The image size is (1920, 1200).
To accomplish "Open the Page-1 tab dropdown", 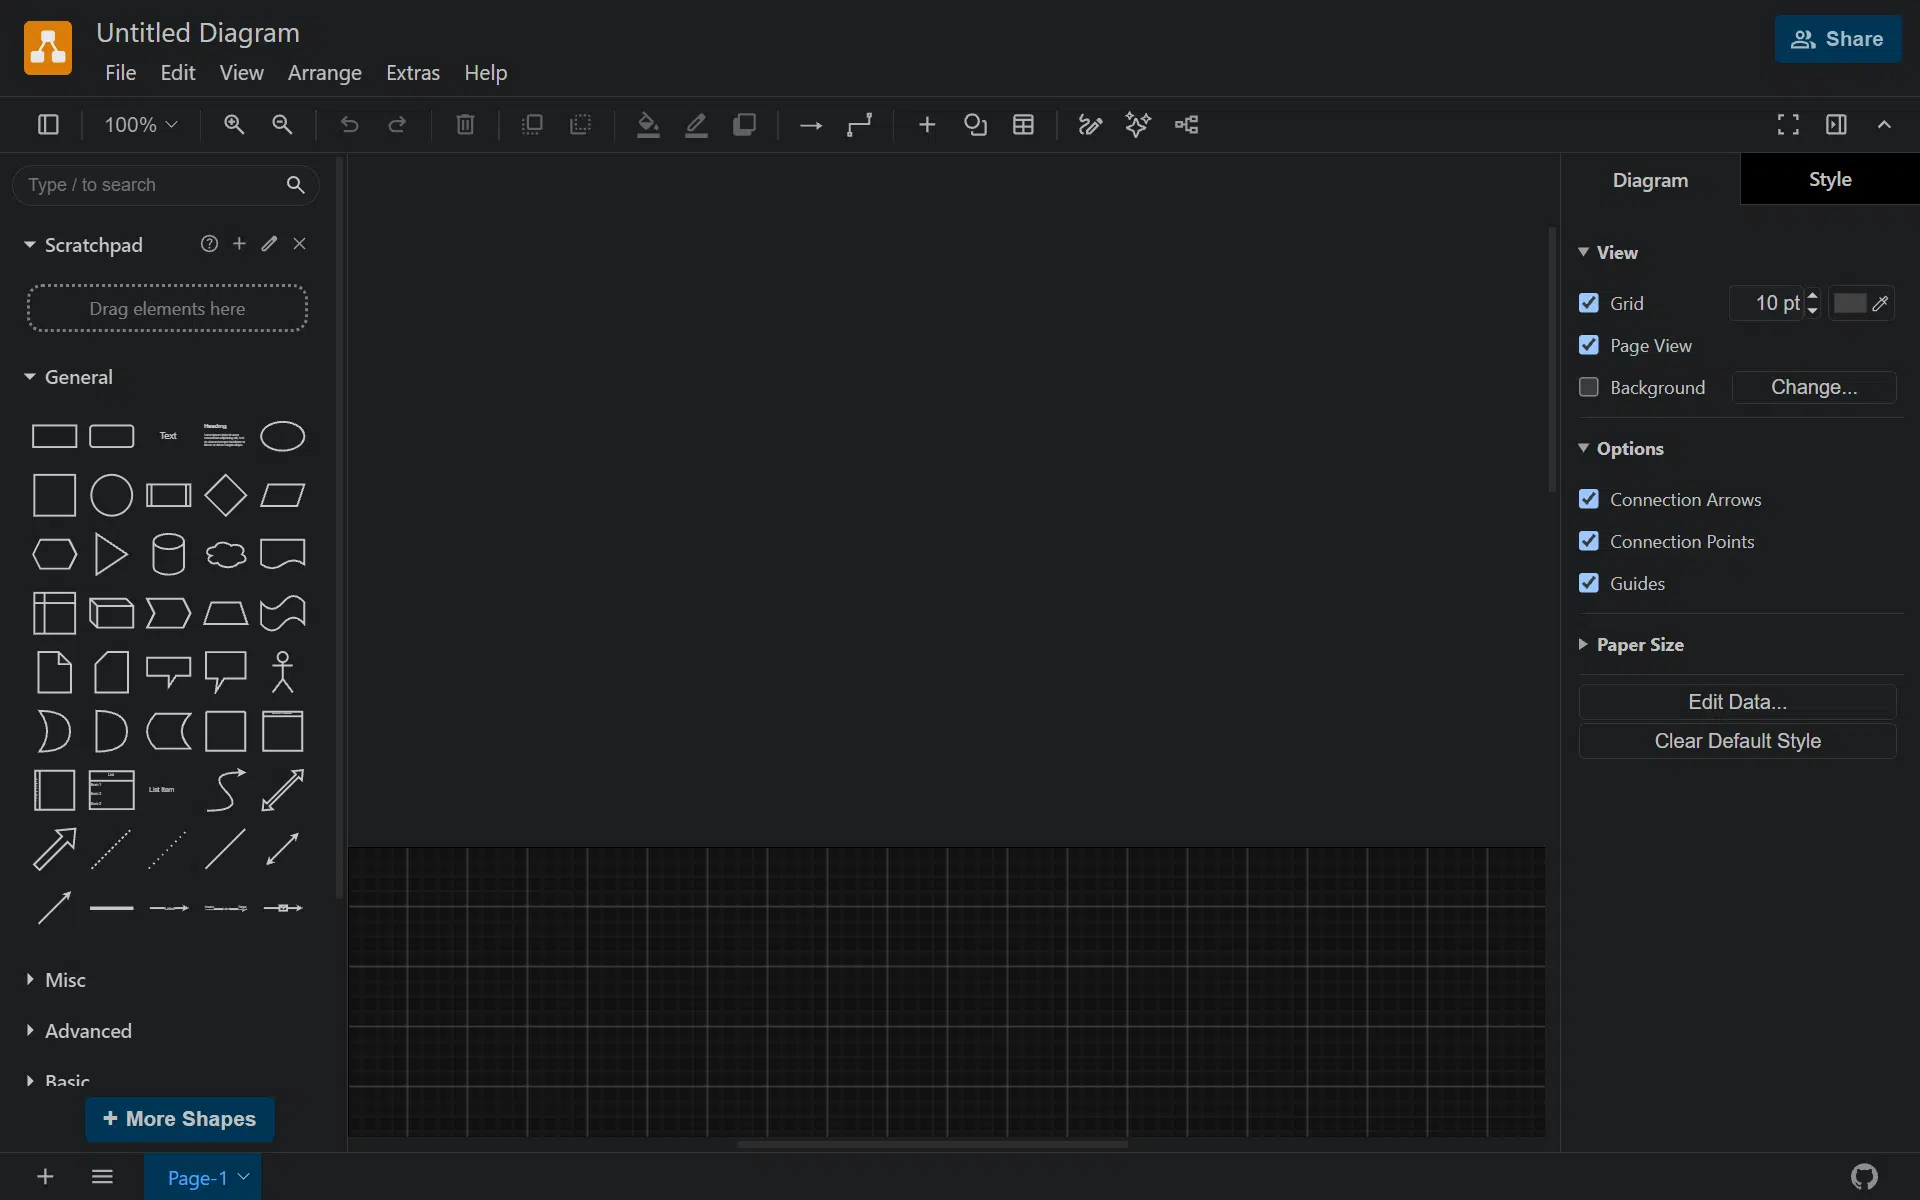I will 244,1177.
